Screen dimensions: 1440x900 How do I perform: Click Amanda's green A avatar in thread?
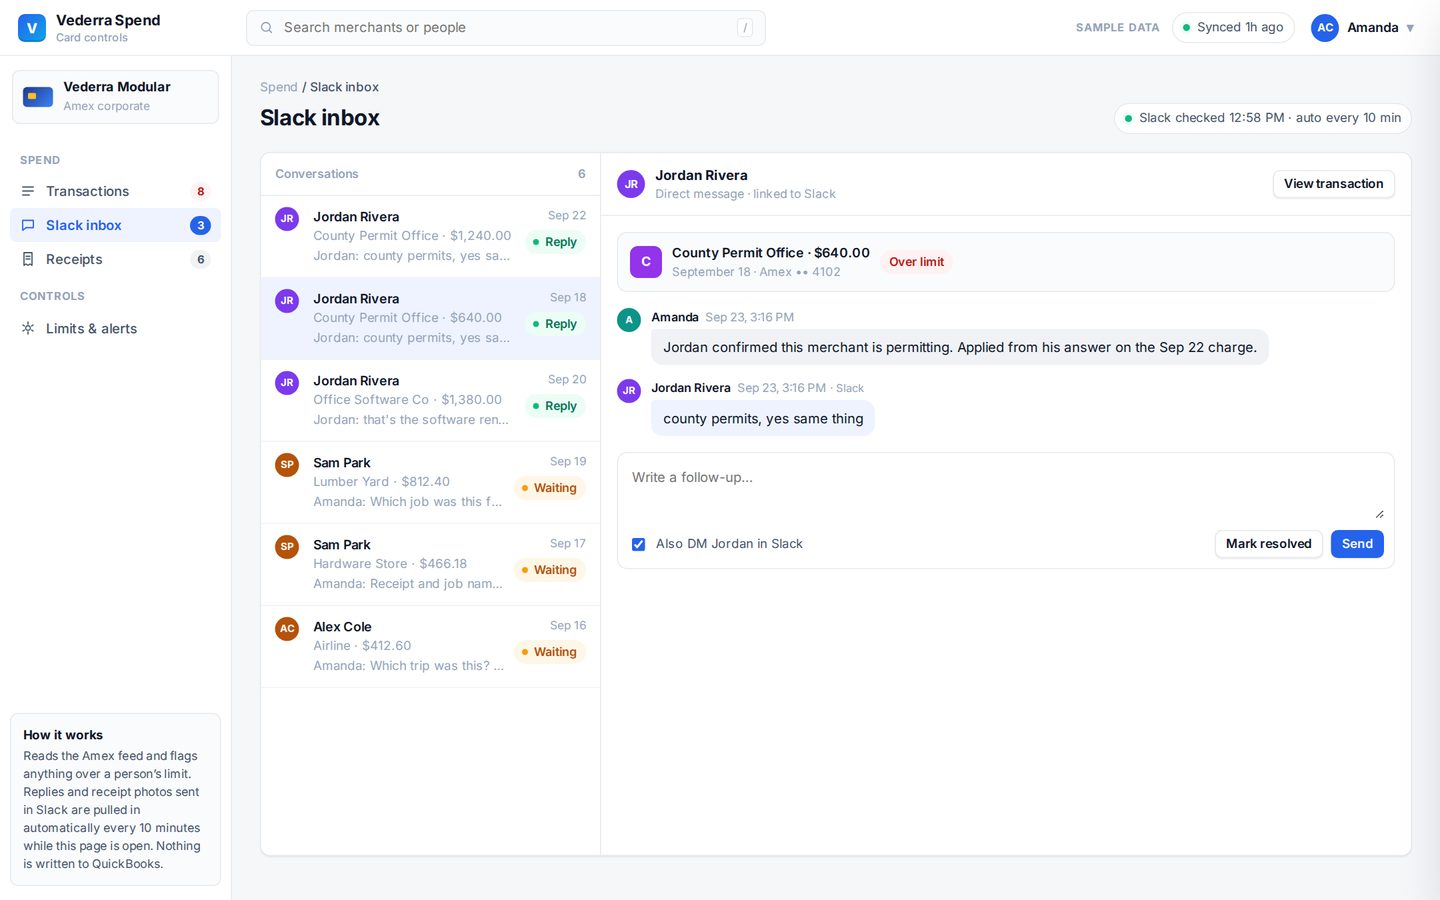(629, 320)
